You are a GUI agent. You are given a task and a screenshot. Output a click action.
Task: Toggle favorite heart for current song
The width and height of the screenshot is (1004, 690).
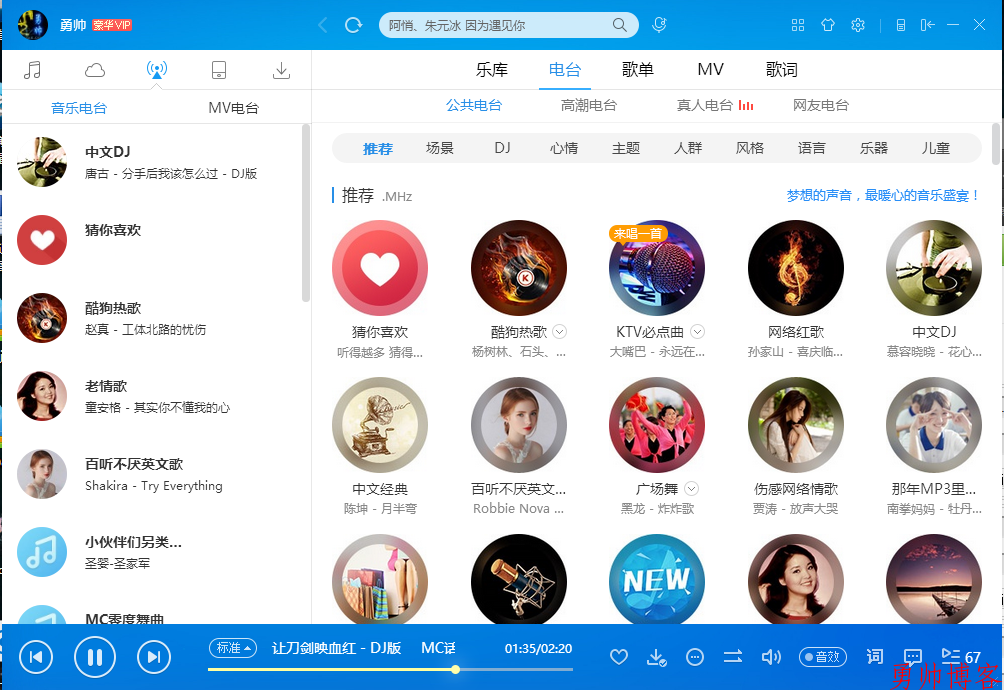pos(619,657)
